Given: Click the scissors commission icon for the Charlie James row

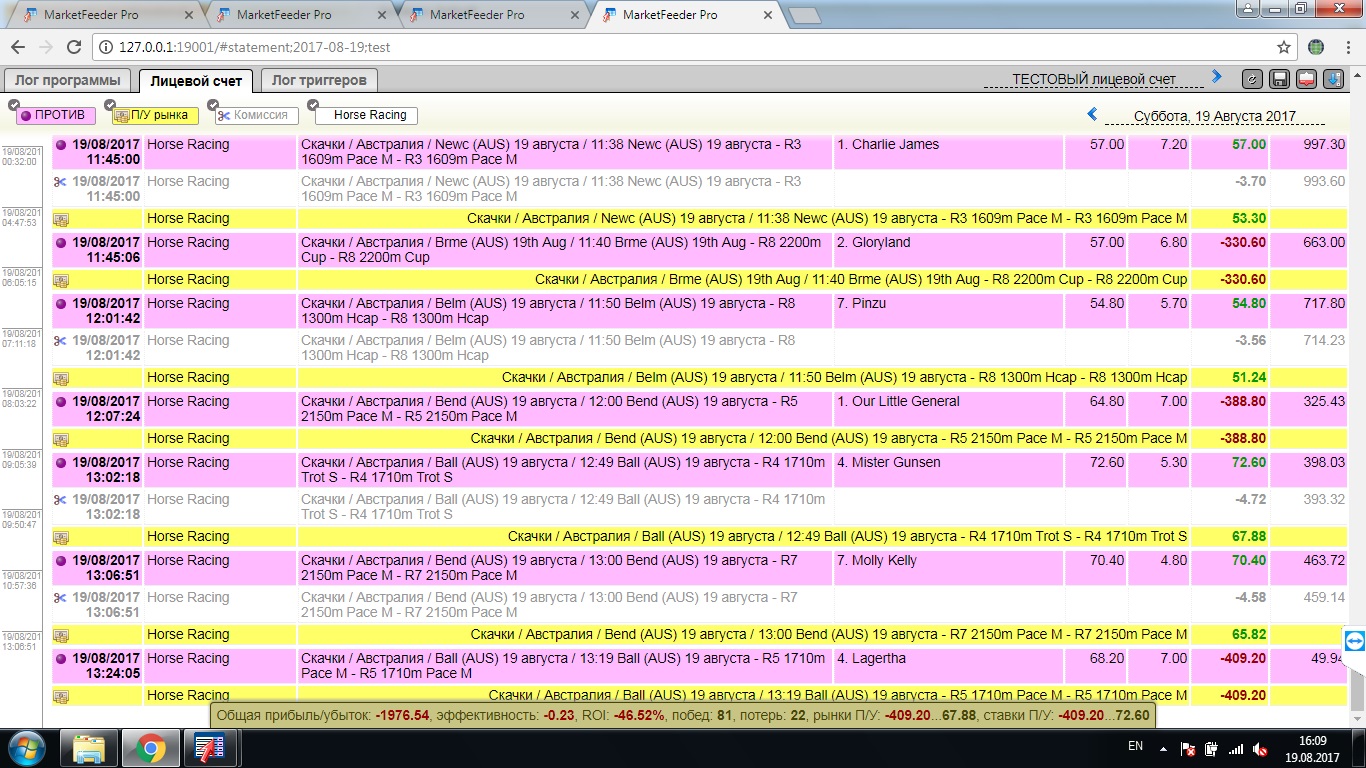Looking at the screenshot, I should coord(61,182).
